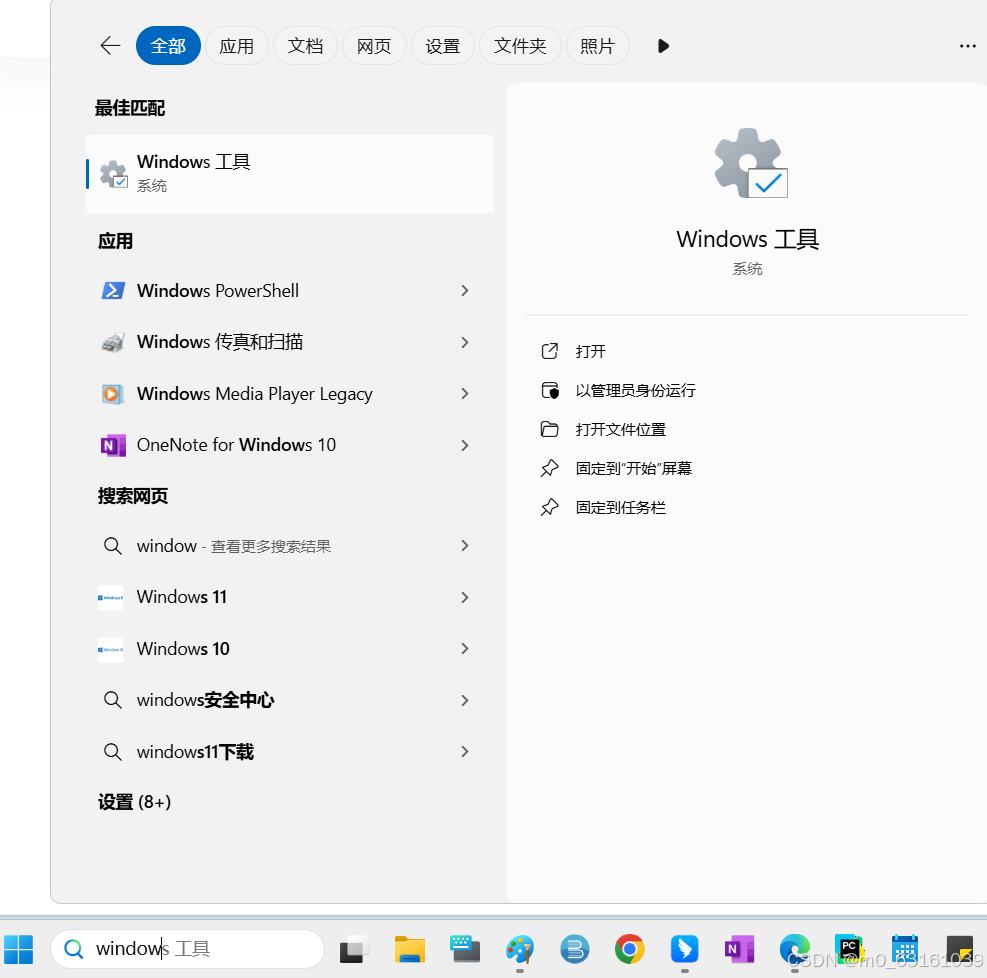Viewport: 987px width, 978px height.
Task: Open the keyboard app on the taskbar
Action: click(x=465, y=949)
